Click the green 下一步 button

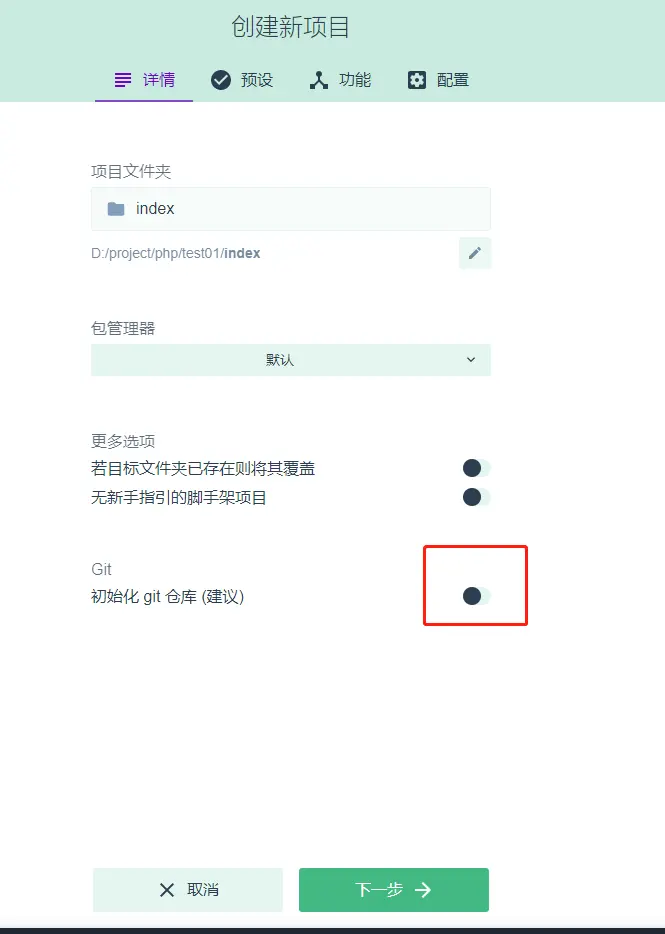click(x=394, y=890)
